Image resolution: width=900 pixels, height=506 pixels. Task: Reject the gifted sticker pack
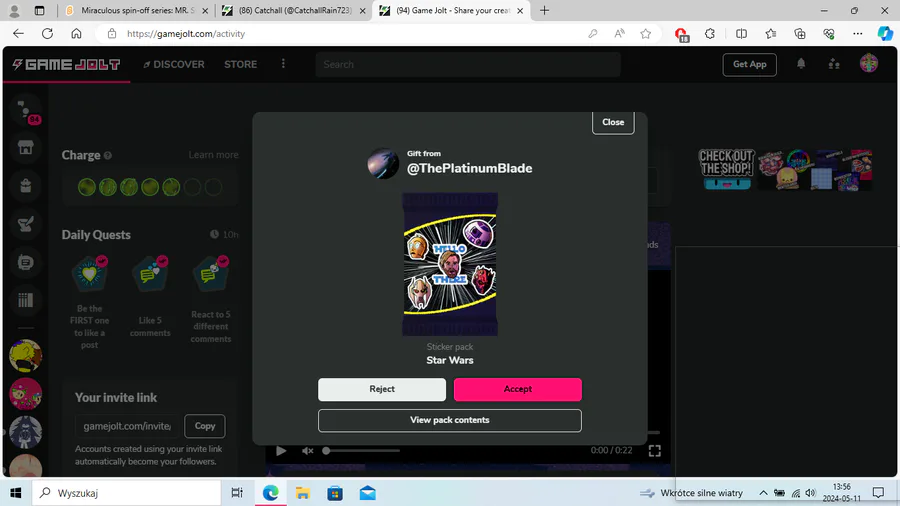[x=382, y=389]
